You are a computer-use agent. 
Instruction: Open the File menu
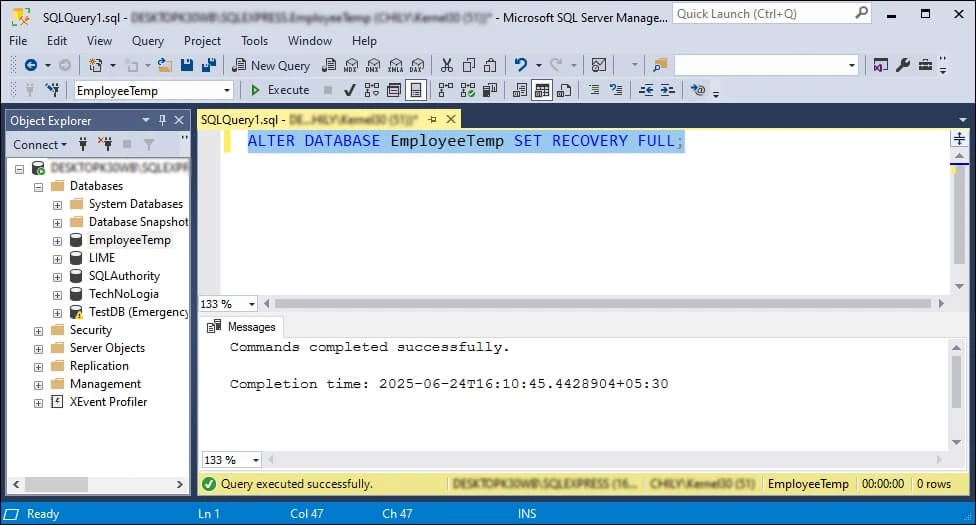point(18,40)
